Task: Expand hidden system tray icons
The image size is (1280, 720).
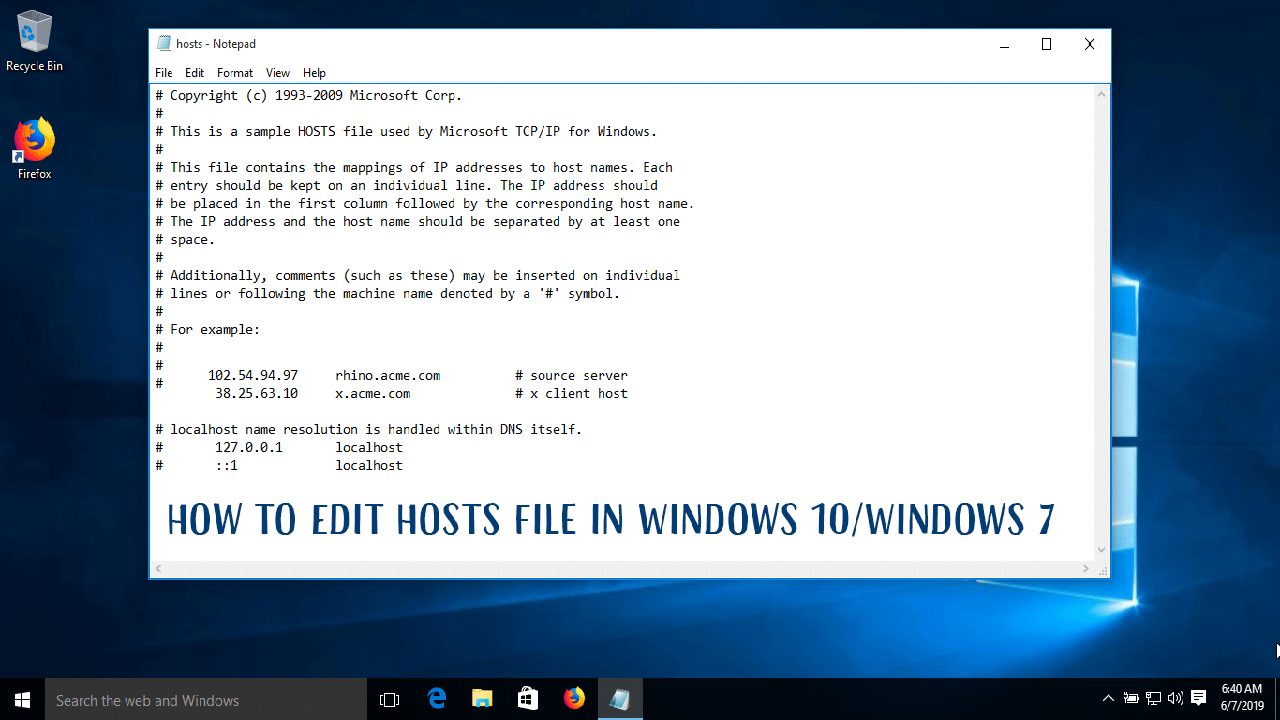Action: (1108, 698)
